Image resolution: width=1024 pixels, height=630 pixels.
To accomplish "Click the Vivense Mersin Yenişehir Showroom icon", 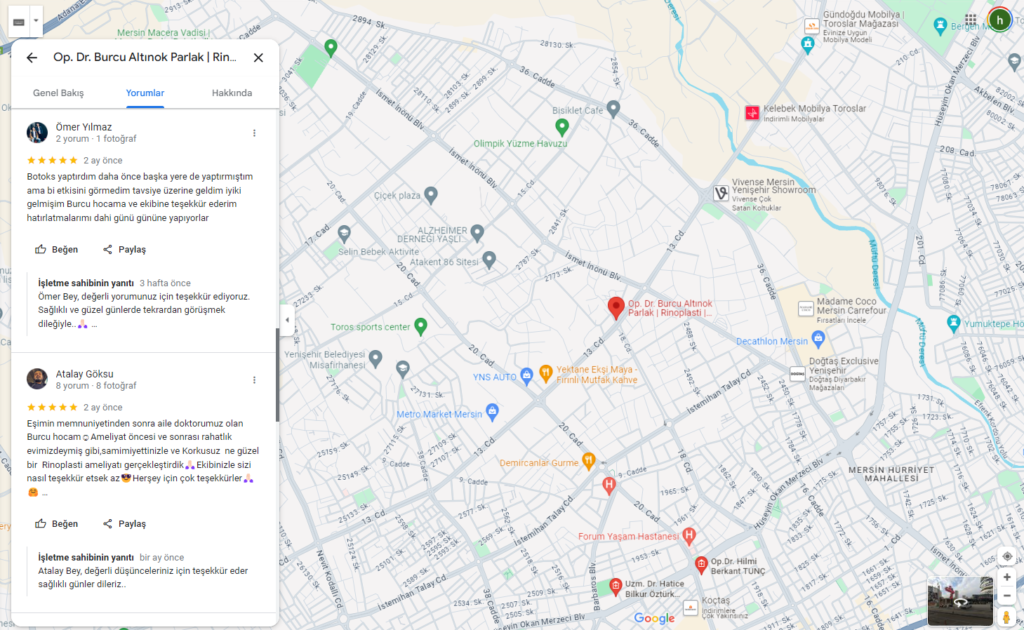I will tap(721, 193).
